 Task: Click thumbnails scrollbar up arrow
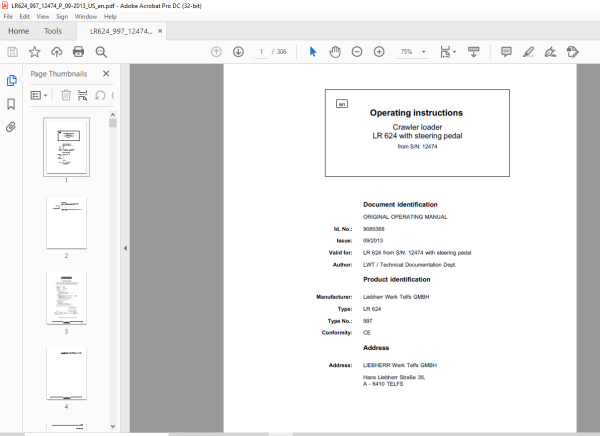click(112, 114)
